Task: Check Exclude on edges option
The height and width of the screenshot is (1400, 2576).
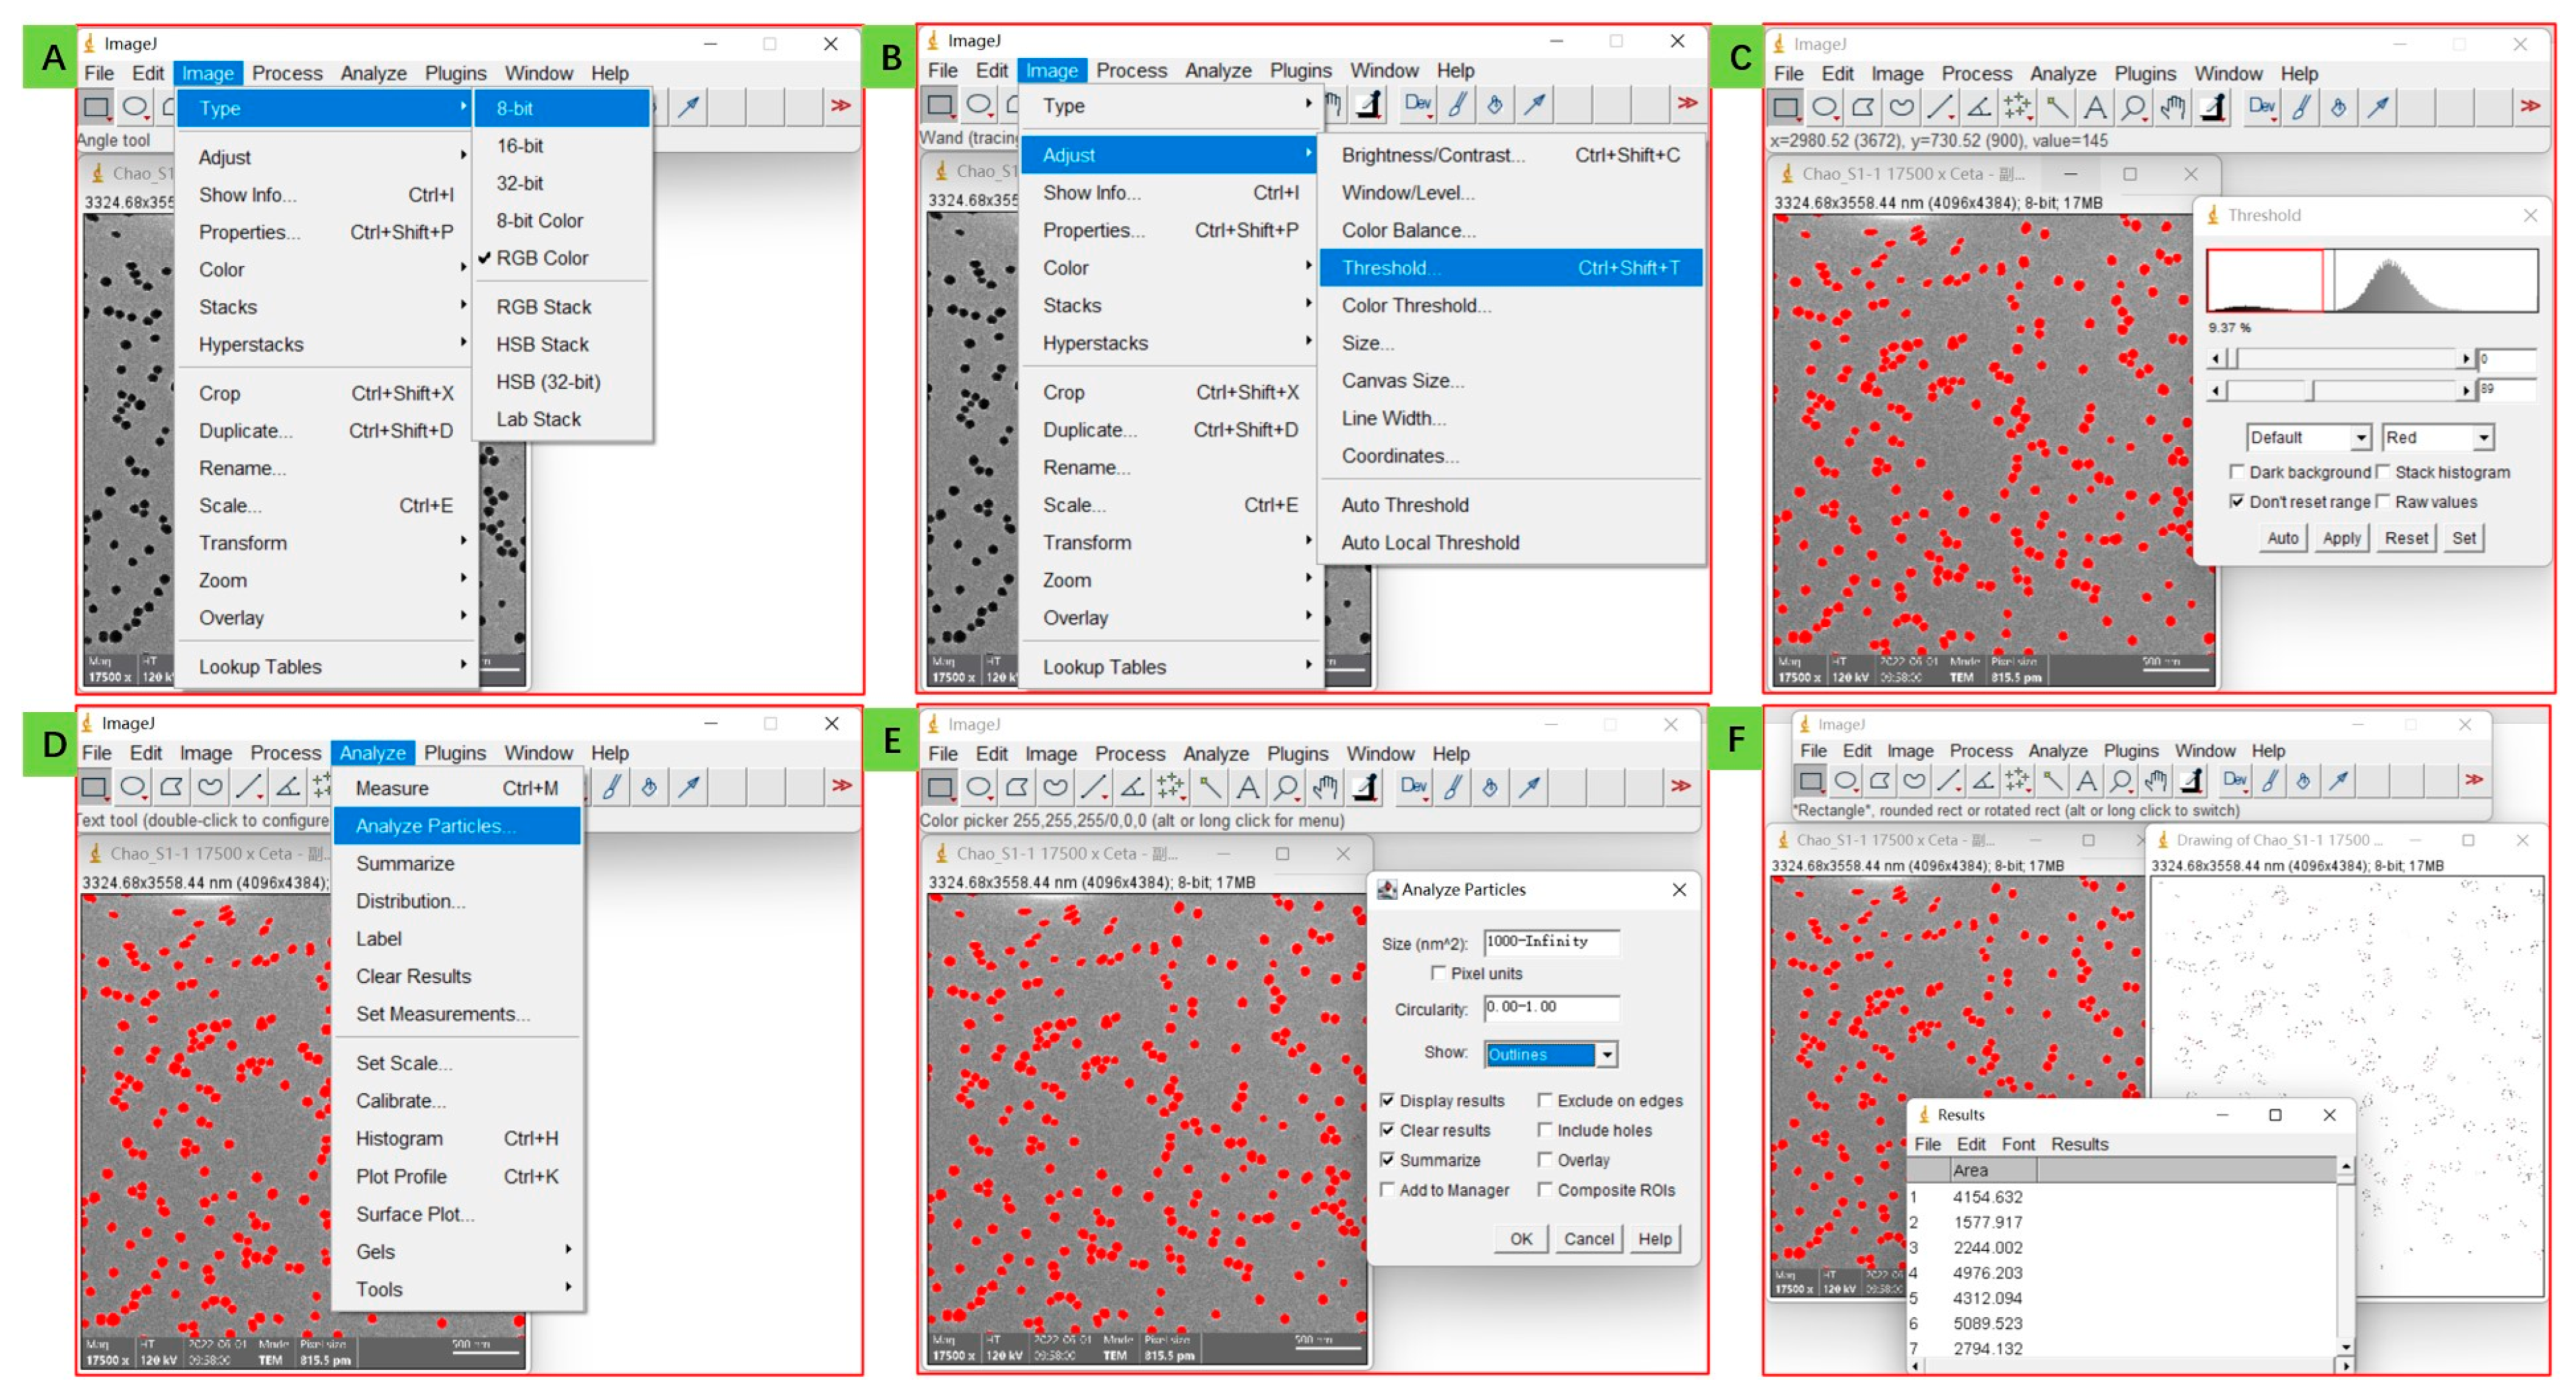Action: [x=1545, y=1101]
